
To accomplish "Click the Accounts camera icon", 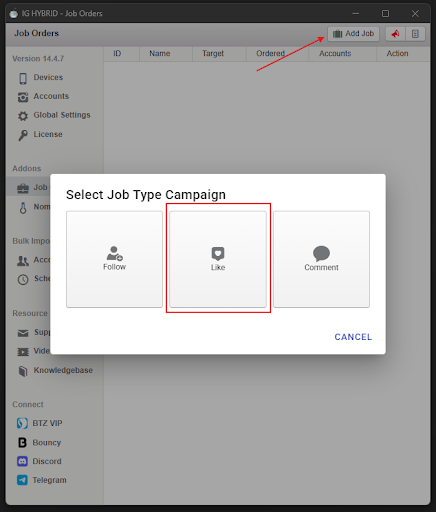I will [x=23, y=97].
